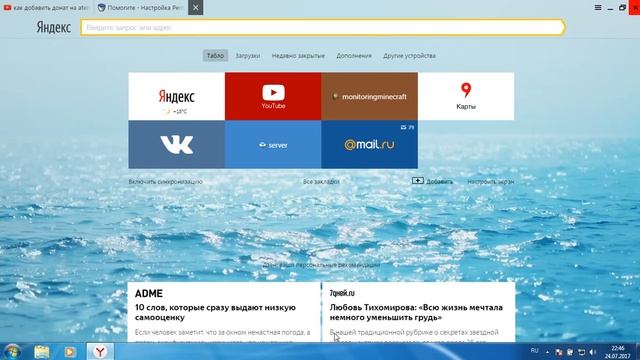Click the Windows Start button
This screenshot has height=360, width=640.
(x=13, y=351)
